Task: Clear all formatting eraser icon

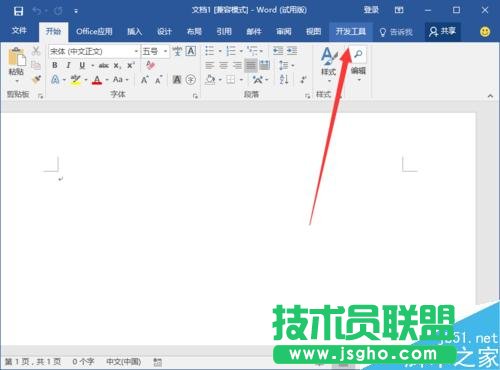Action: [x=150, y=65]
